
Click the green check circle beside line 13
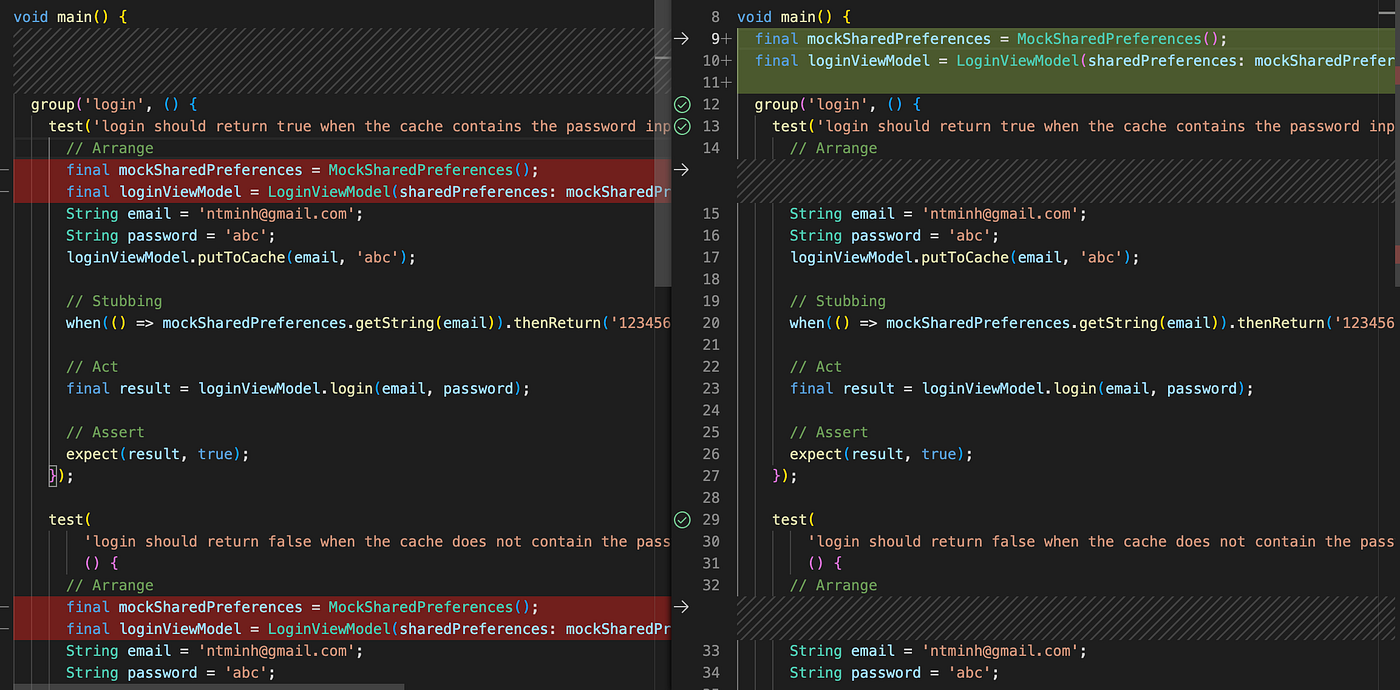click(x=682, y=126)
